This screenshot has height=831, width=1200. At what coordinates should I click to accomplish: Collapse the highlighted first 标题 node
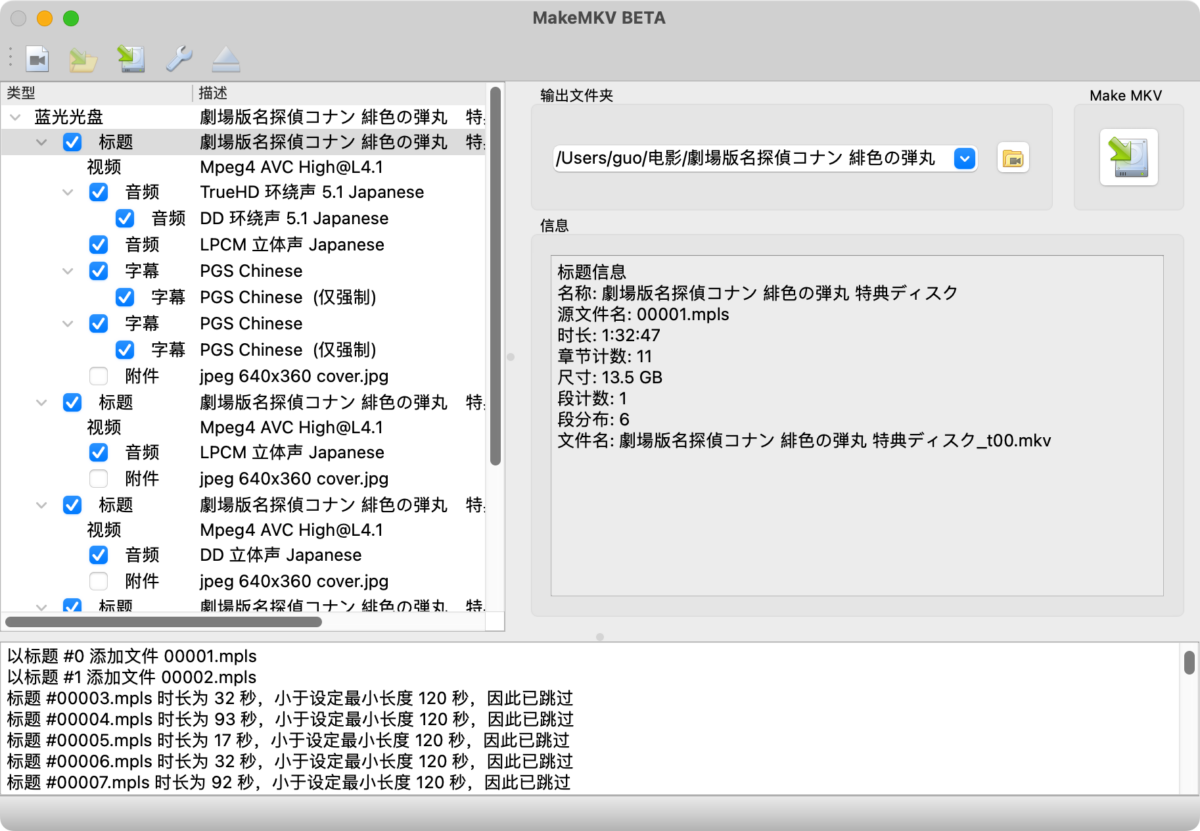pyautogui.click(x=41, y=142)
